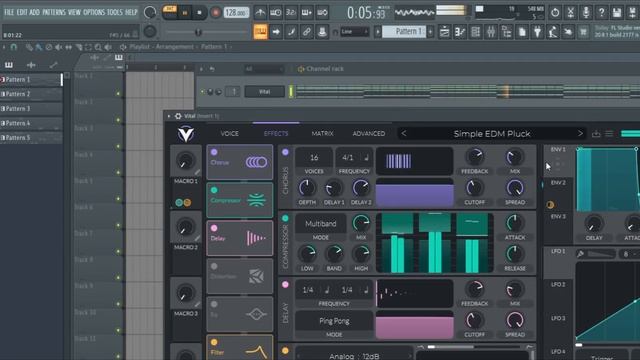
Task: Click the MACRO 1 knob
Action: [186, 161]
